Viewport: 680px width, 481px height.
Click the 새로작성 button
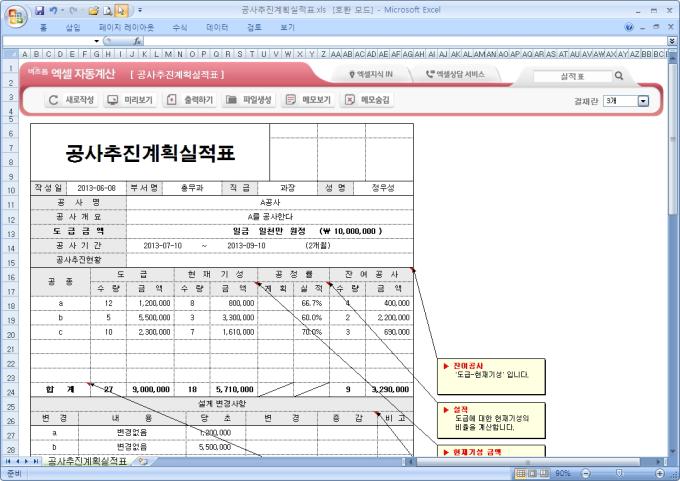coord(72,100)
